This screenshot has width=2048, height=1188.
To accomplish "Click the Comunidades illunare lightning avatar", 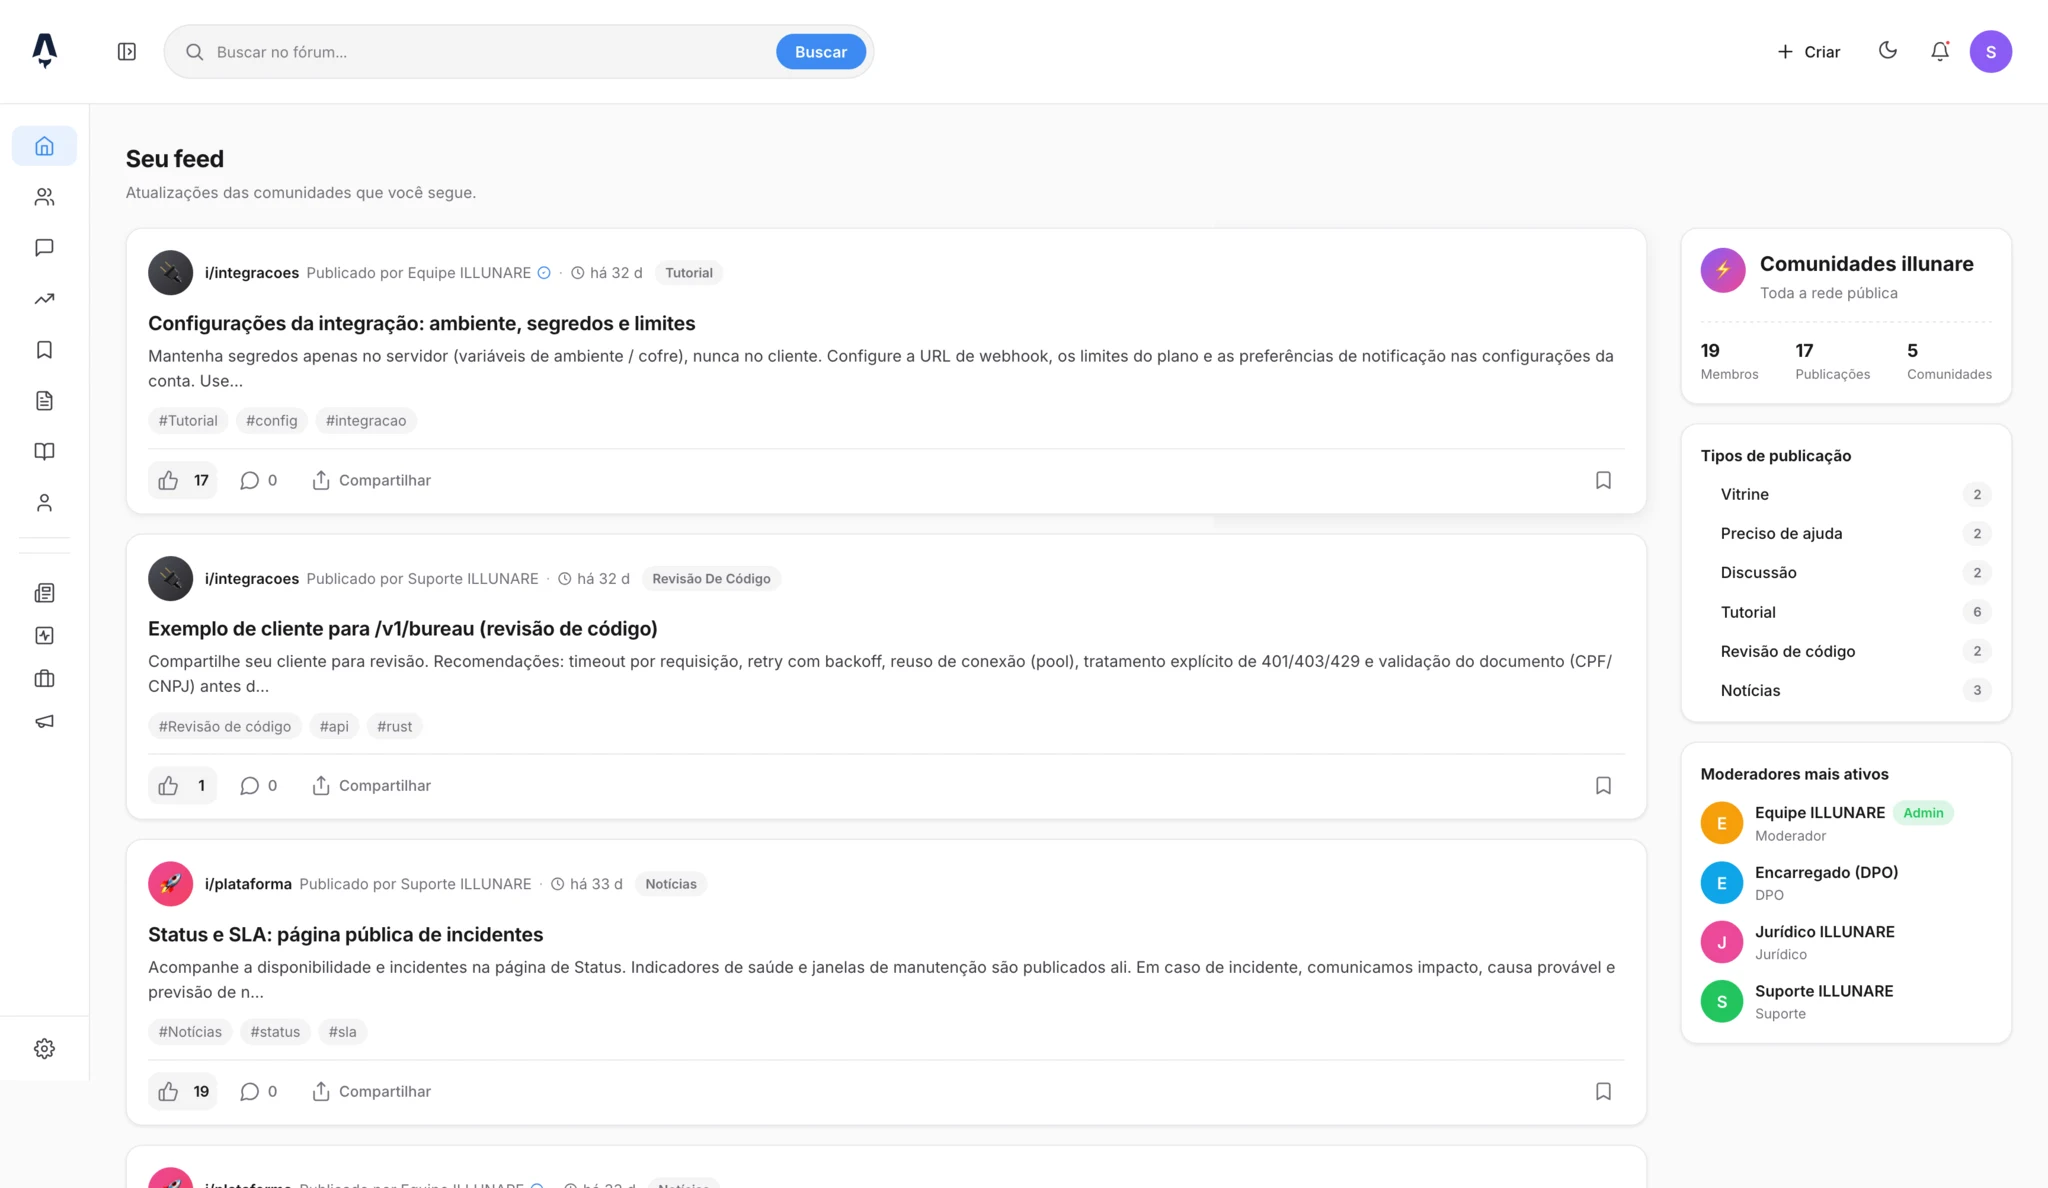I will click(x=1723, y=271).
